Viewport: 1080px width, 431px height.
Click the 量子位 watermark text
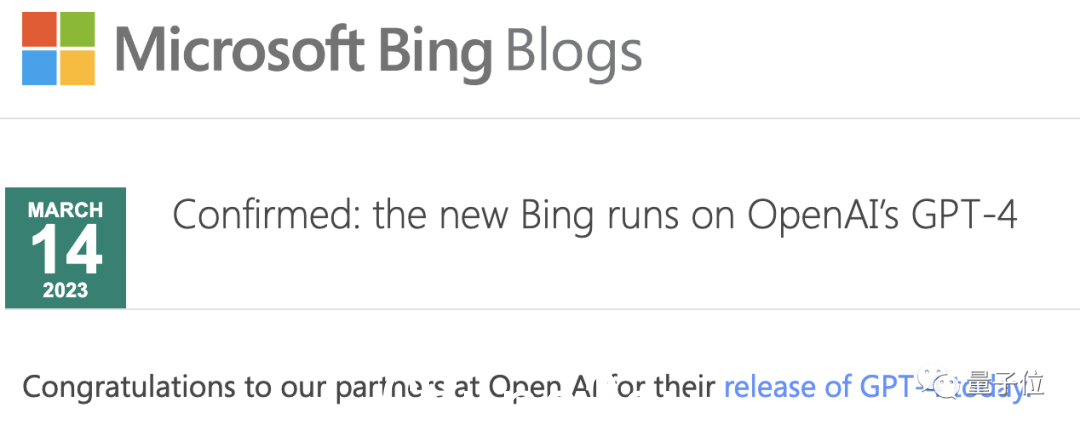[1005, 383]
